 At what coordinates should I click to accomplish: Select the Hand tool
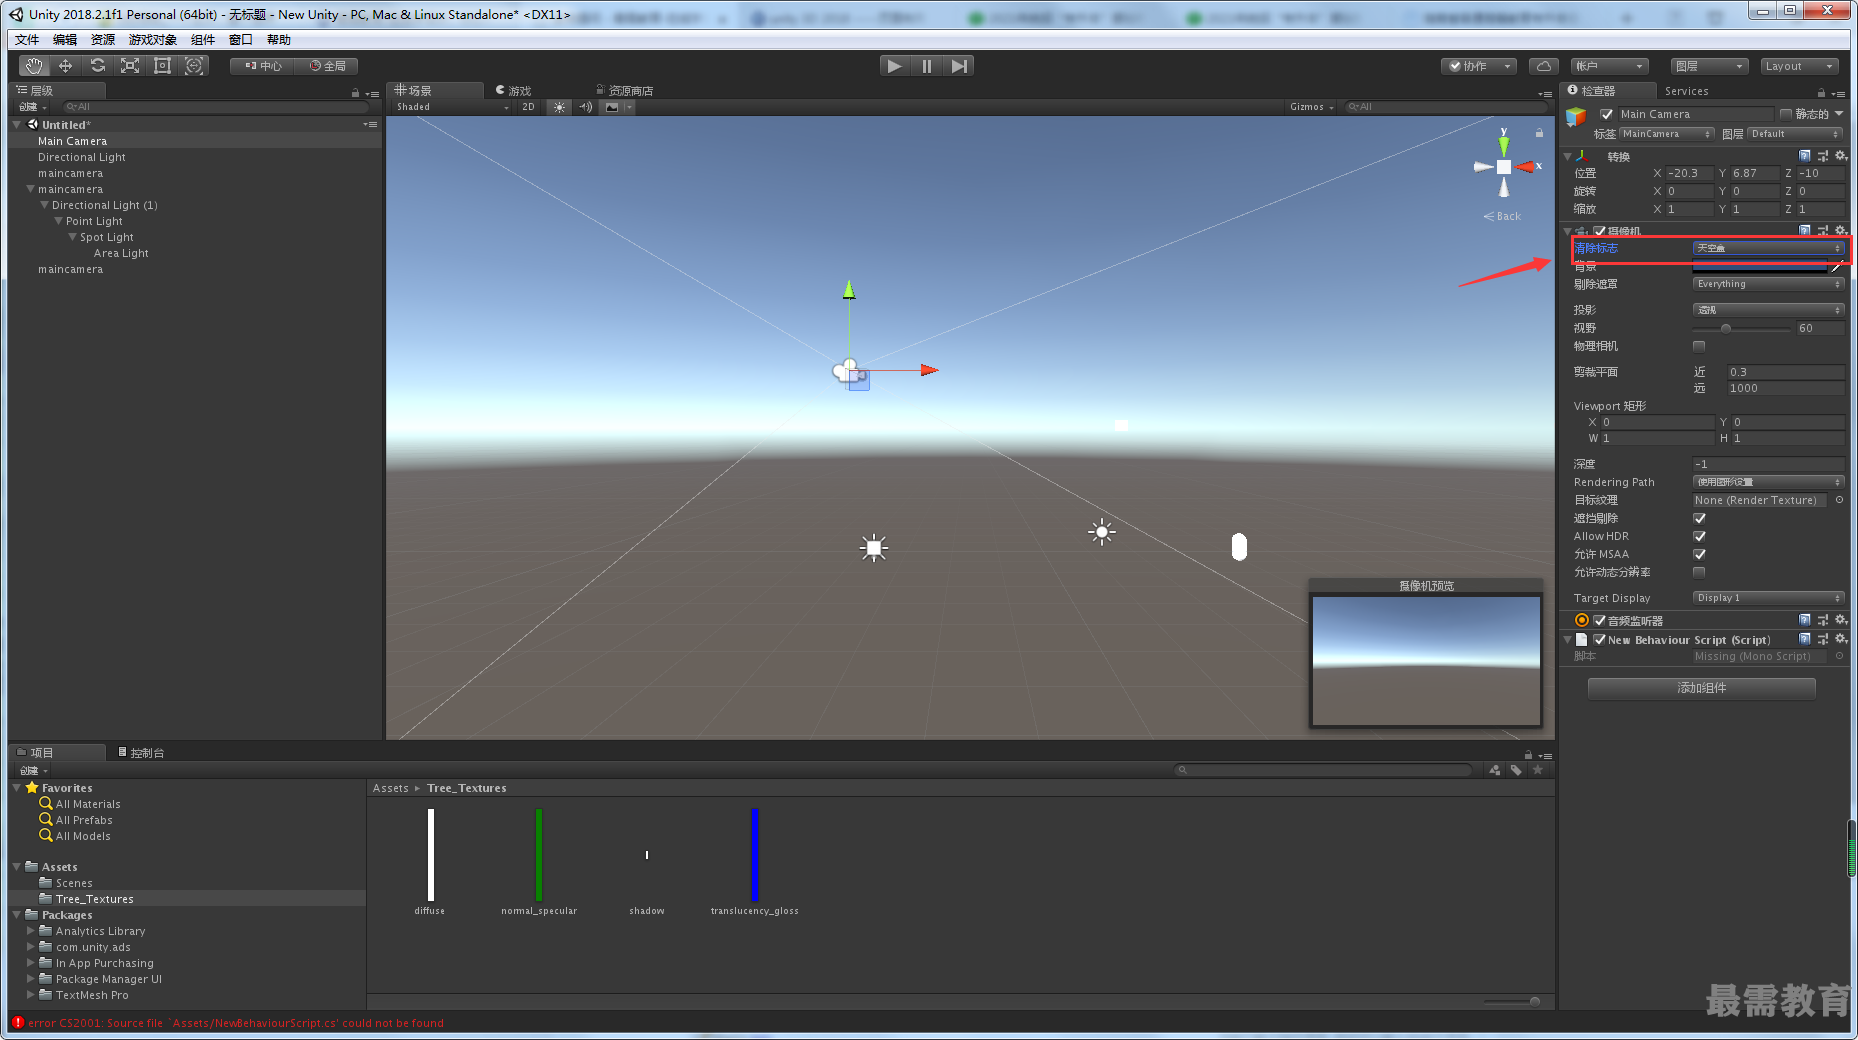[34, 66]
